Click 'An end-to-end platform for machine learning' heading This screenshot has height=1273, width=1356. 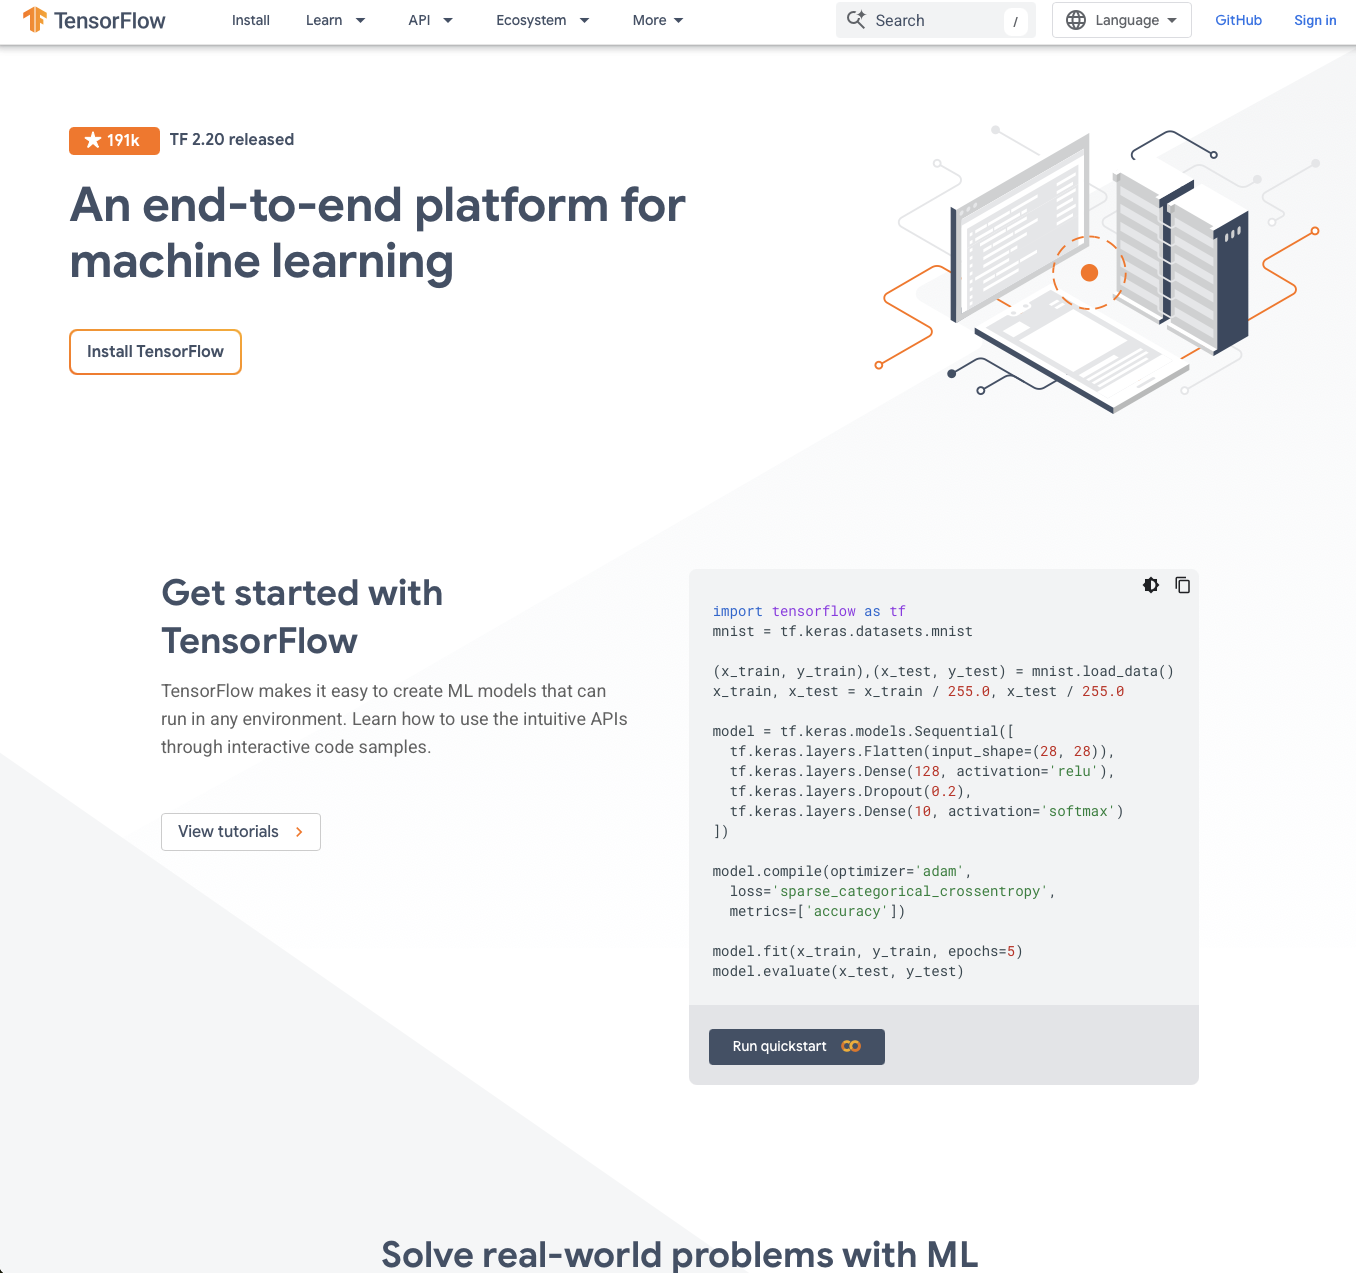click(377, 233)
